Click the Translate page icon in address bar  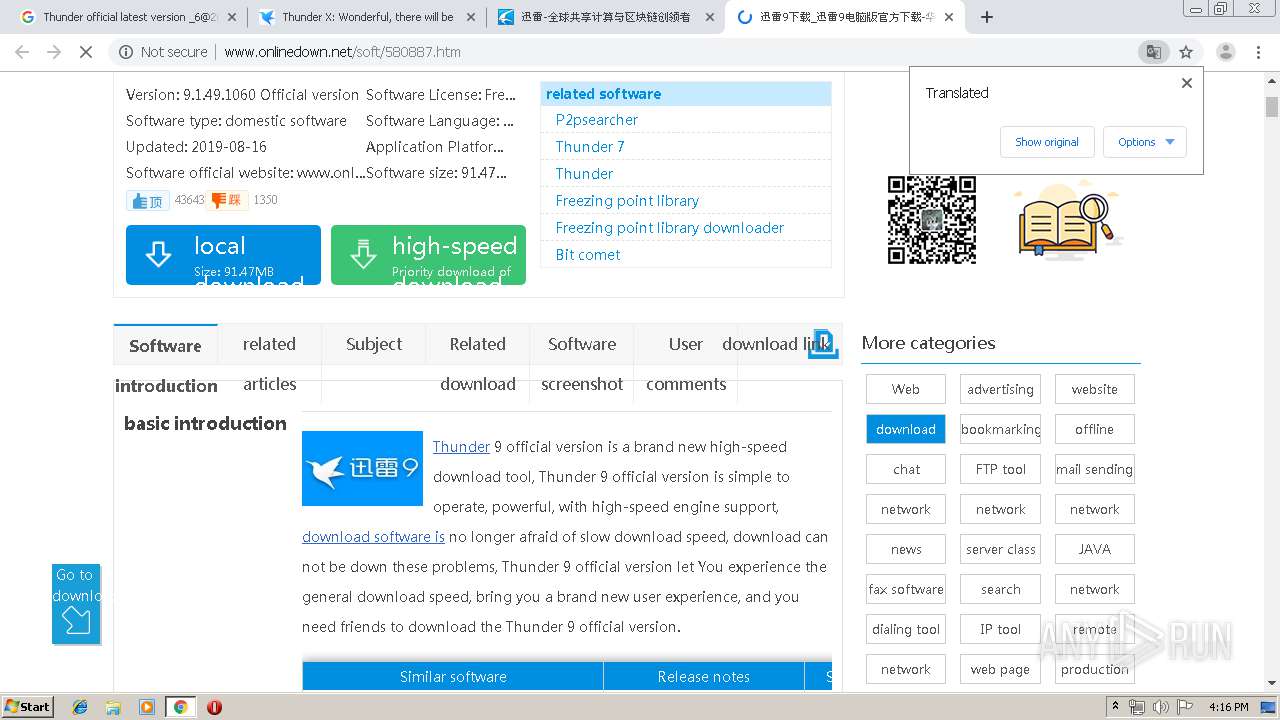1153,52
